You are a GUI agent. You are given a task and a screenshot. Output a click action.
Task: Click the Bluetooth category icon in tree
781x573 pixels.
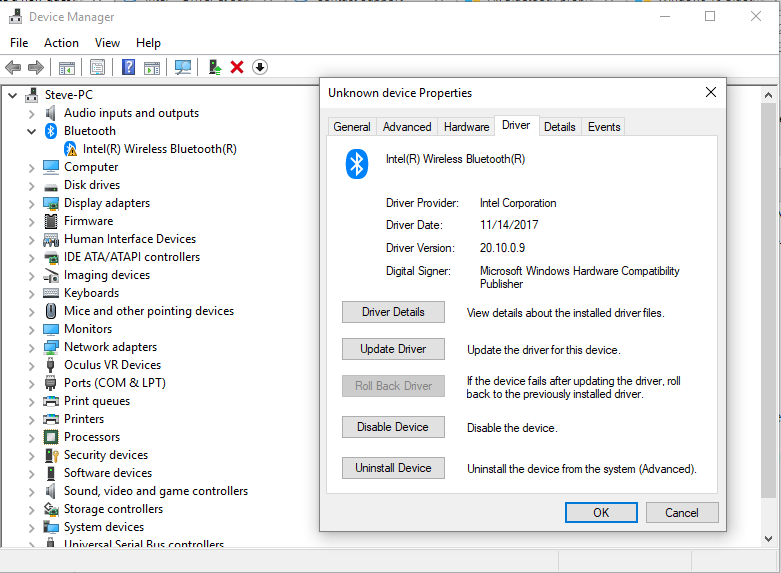coord(51,131)
